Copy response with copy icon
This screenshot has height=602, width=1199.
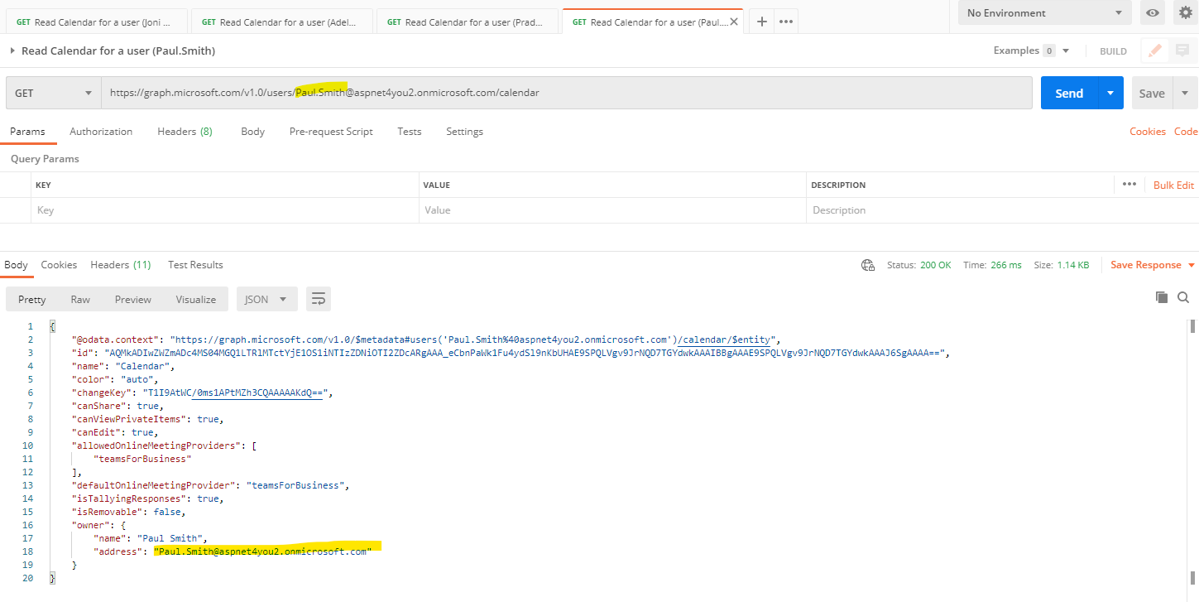pyautogui.click(x=1162, y=298)
